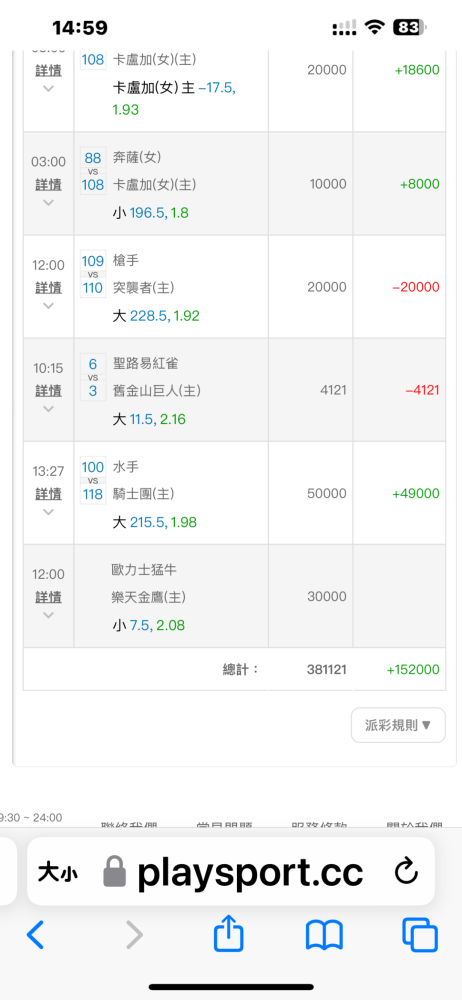This screenshot has height=1000, width=462.
Task: Tap the 100 vs 118 score box
Action: [93, 480]
